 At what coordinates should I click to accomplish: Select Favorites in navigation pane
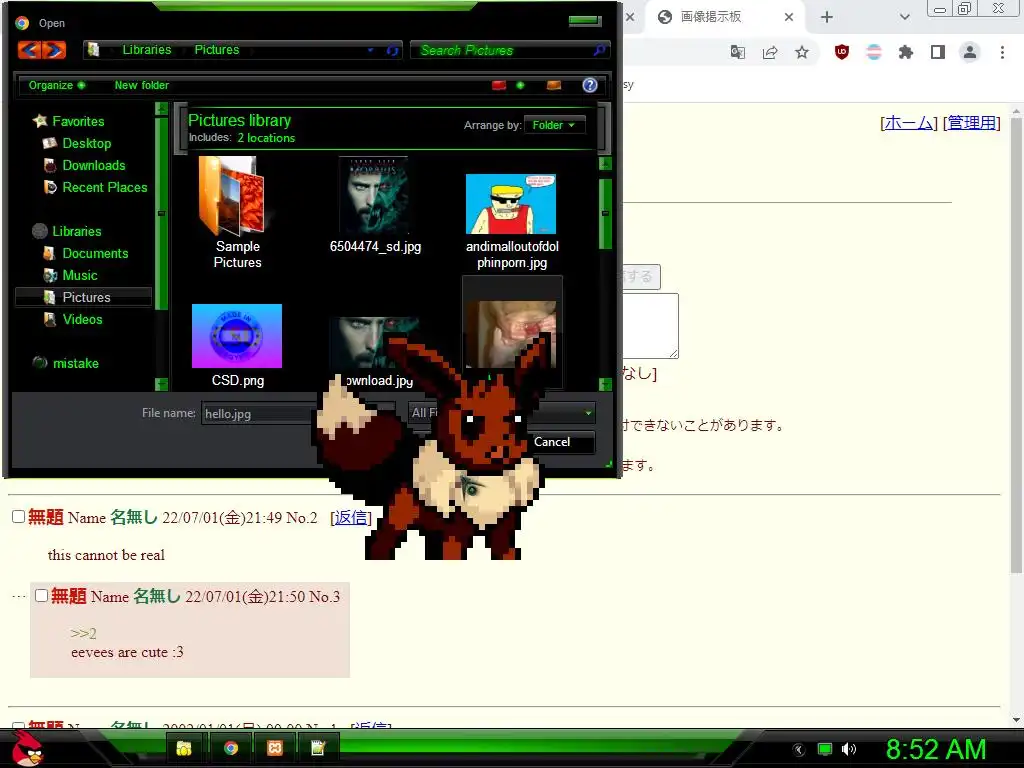coord(78,121)
